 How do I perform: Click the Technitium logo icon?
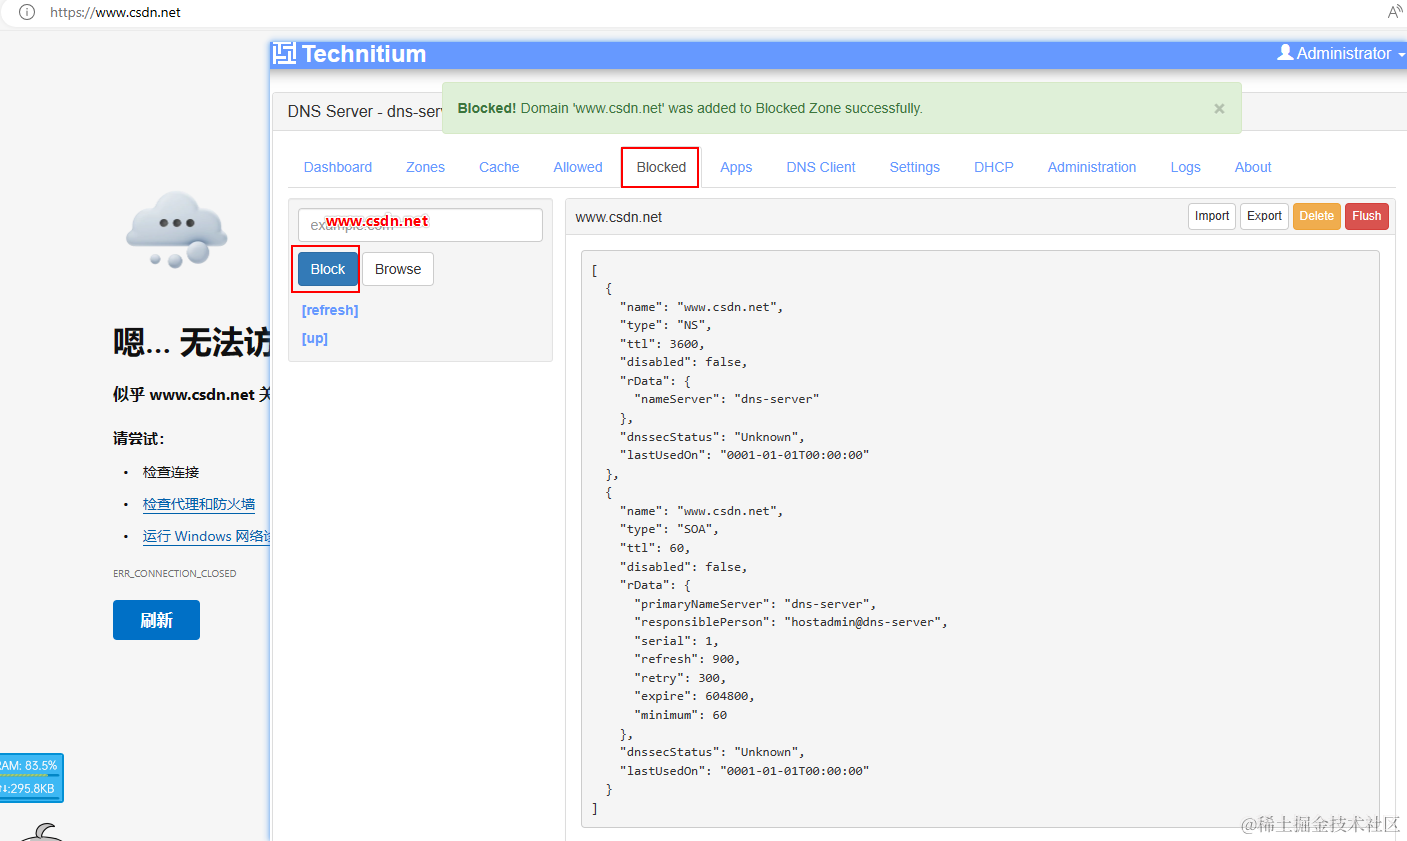tap(284, 53)
